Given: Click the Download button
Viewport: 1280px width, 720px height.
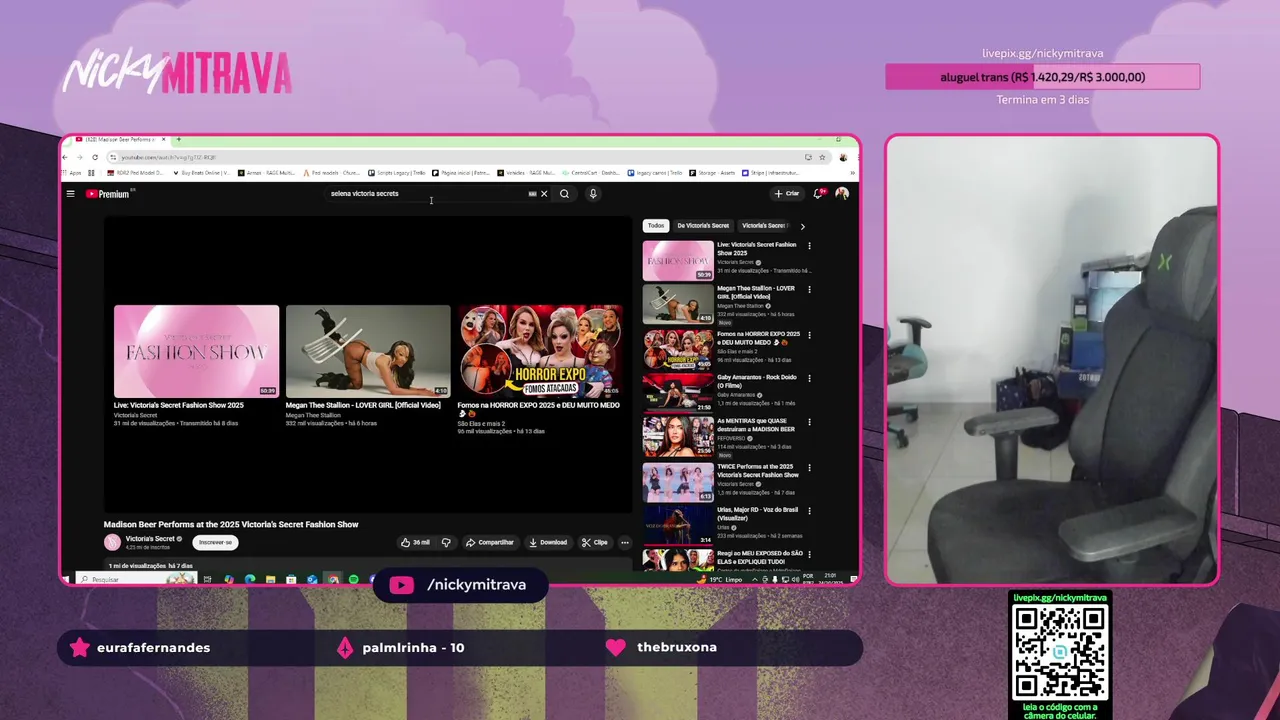Looking at the screenshot, I should point(548,542).
